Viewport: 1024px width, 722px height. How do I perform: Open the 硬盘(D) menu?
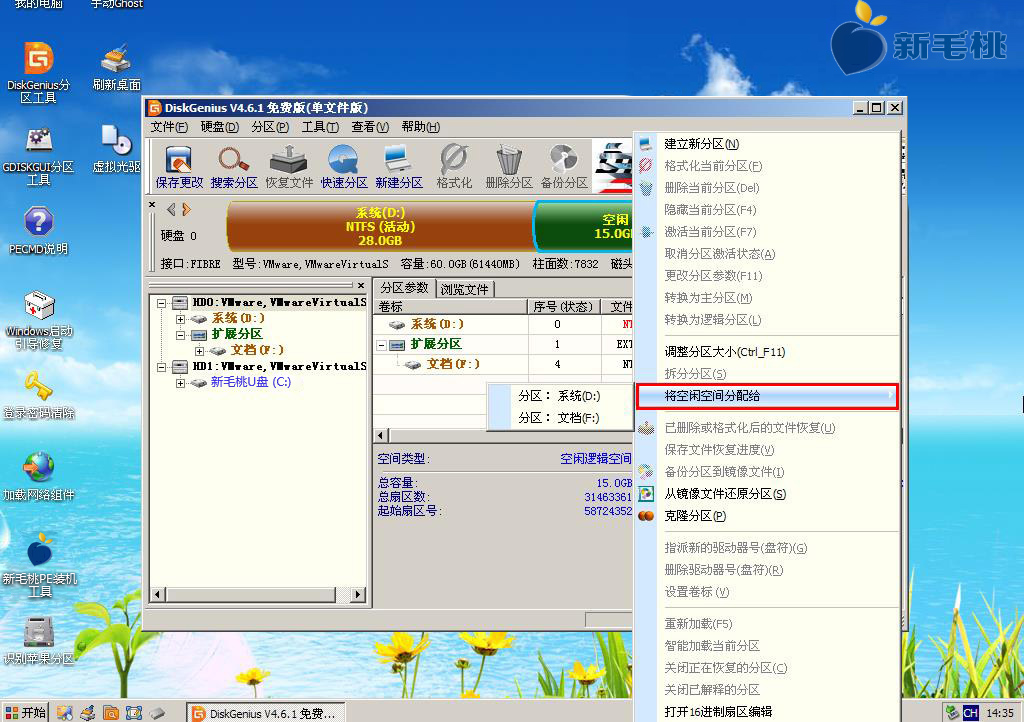click(219, 127)
